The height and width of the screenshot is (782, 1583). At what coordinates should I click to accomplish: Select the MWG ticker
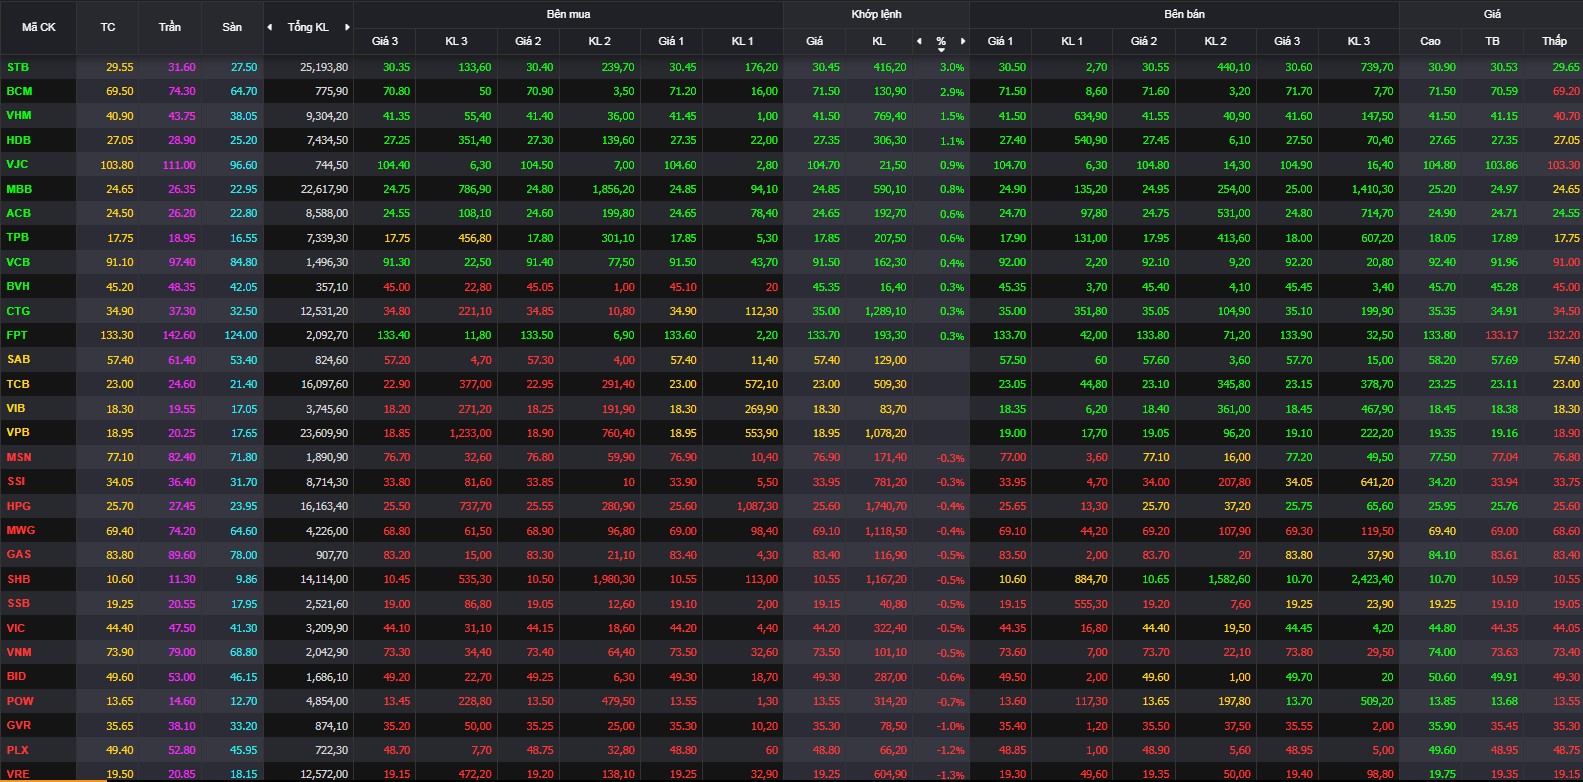[x=20, y=530]
